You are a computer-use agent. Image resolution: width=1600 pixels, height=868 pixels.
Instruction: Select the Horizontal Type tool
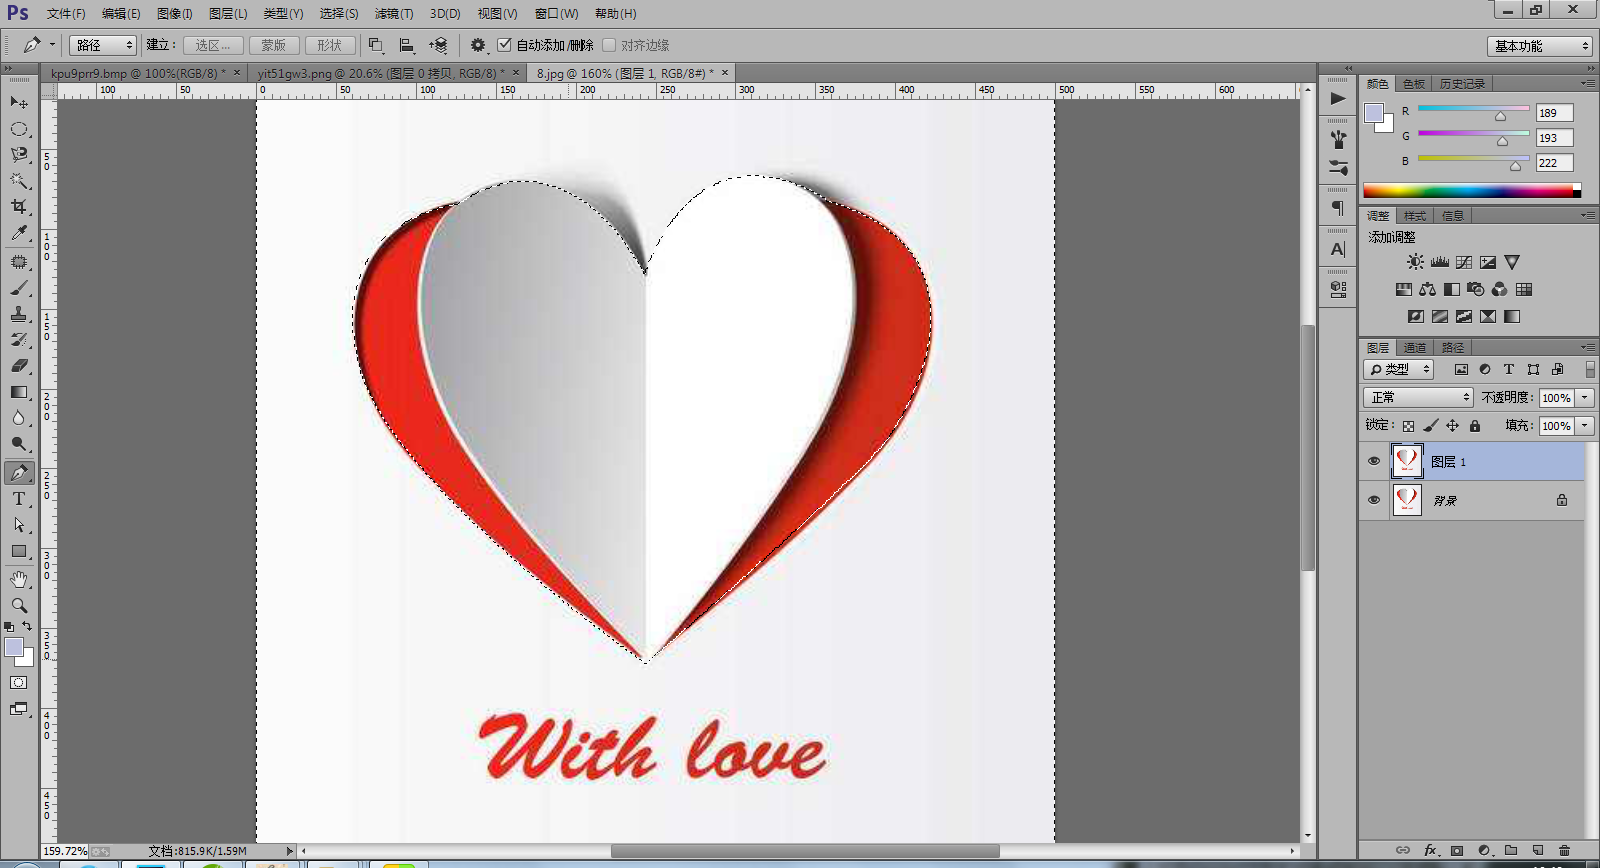tap(19, 499)
